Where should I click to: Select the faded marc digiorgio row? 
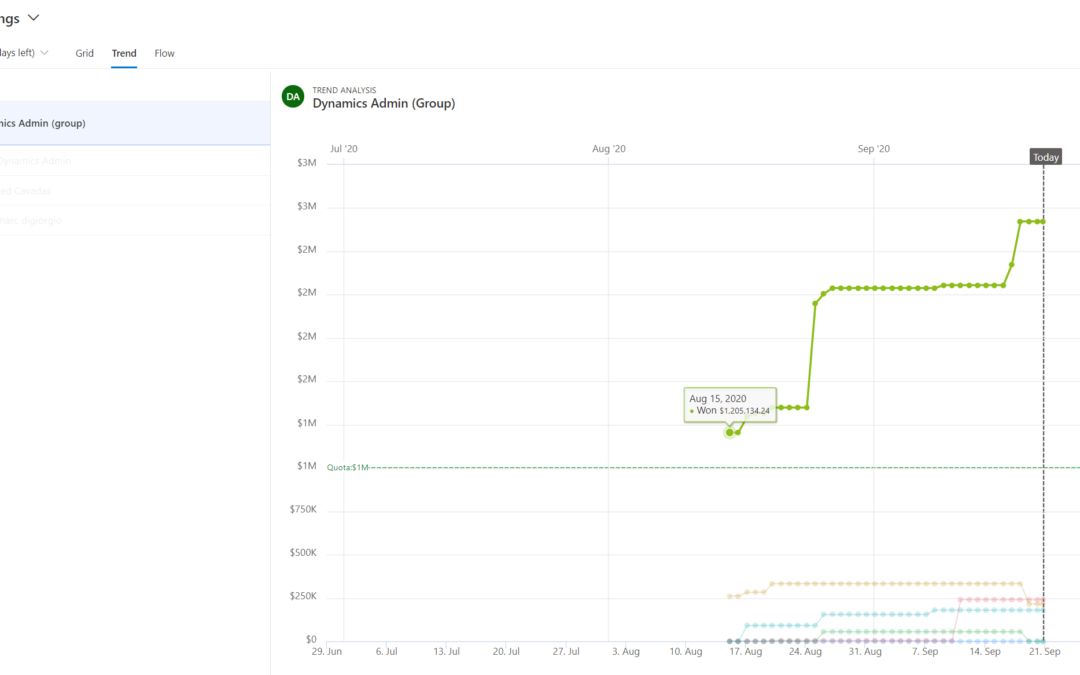point(135,220)
